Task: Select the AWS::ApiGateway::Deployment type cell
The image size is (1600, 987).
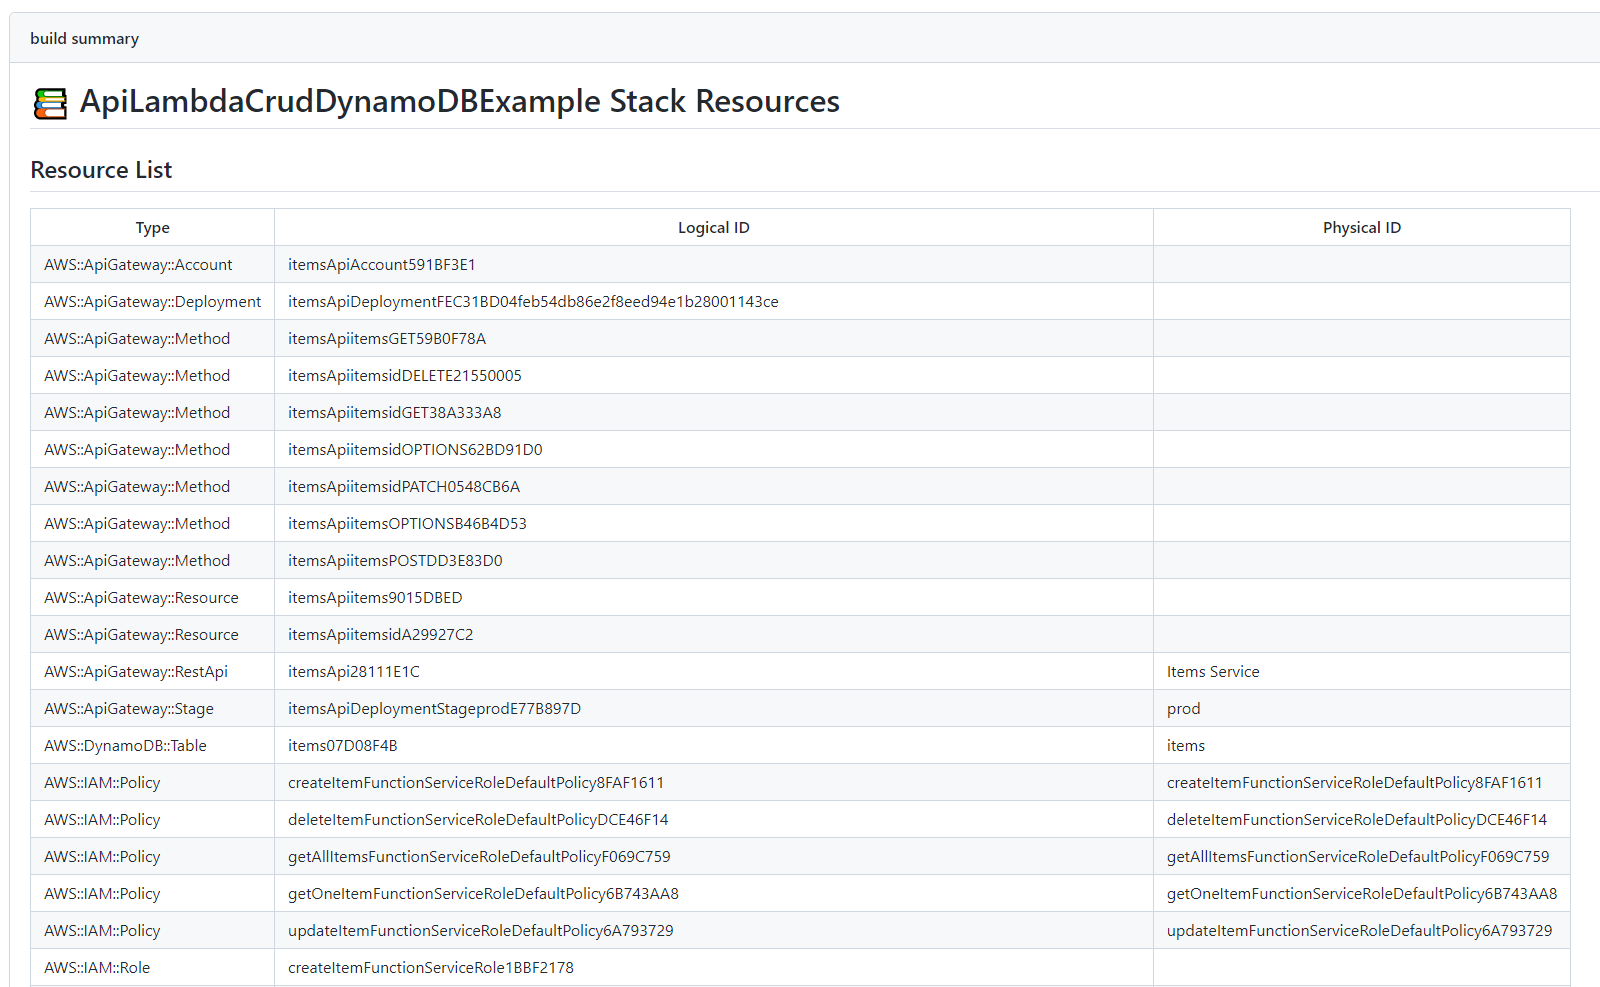Action: [x=153, y=301]
